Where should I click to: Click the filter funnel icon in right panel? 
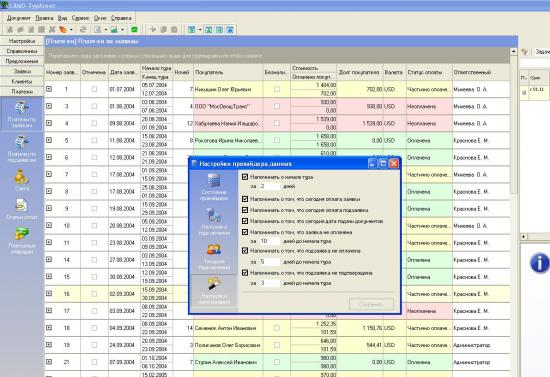(x=524, y=52)
